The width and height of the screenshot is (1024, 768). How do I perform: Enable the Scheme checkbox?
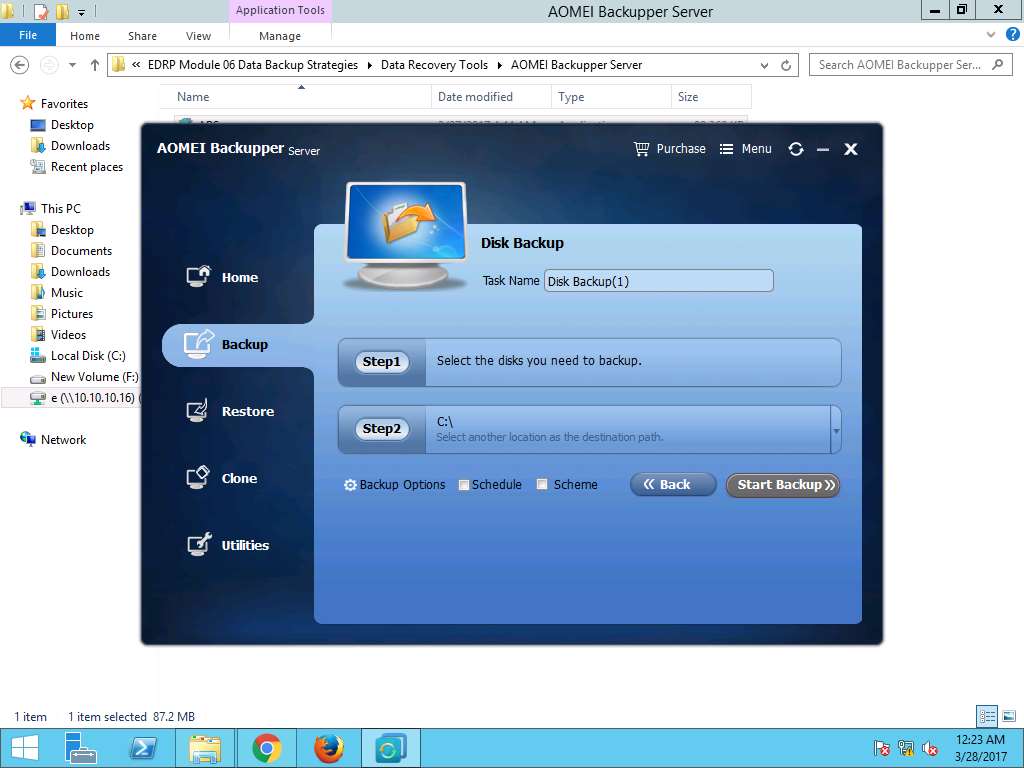[x=541, y=484]
